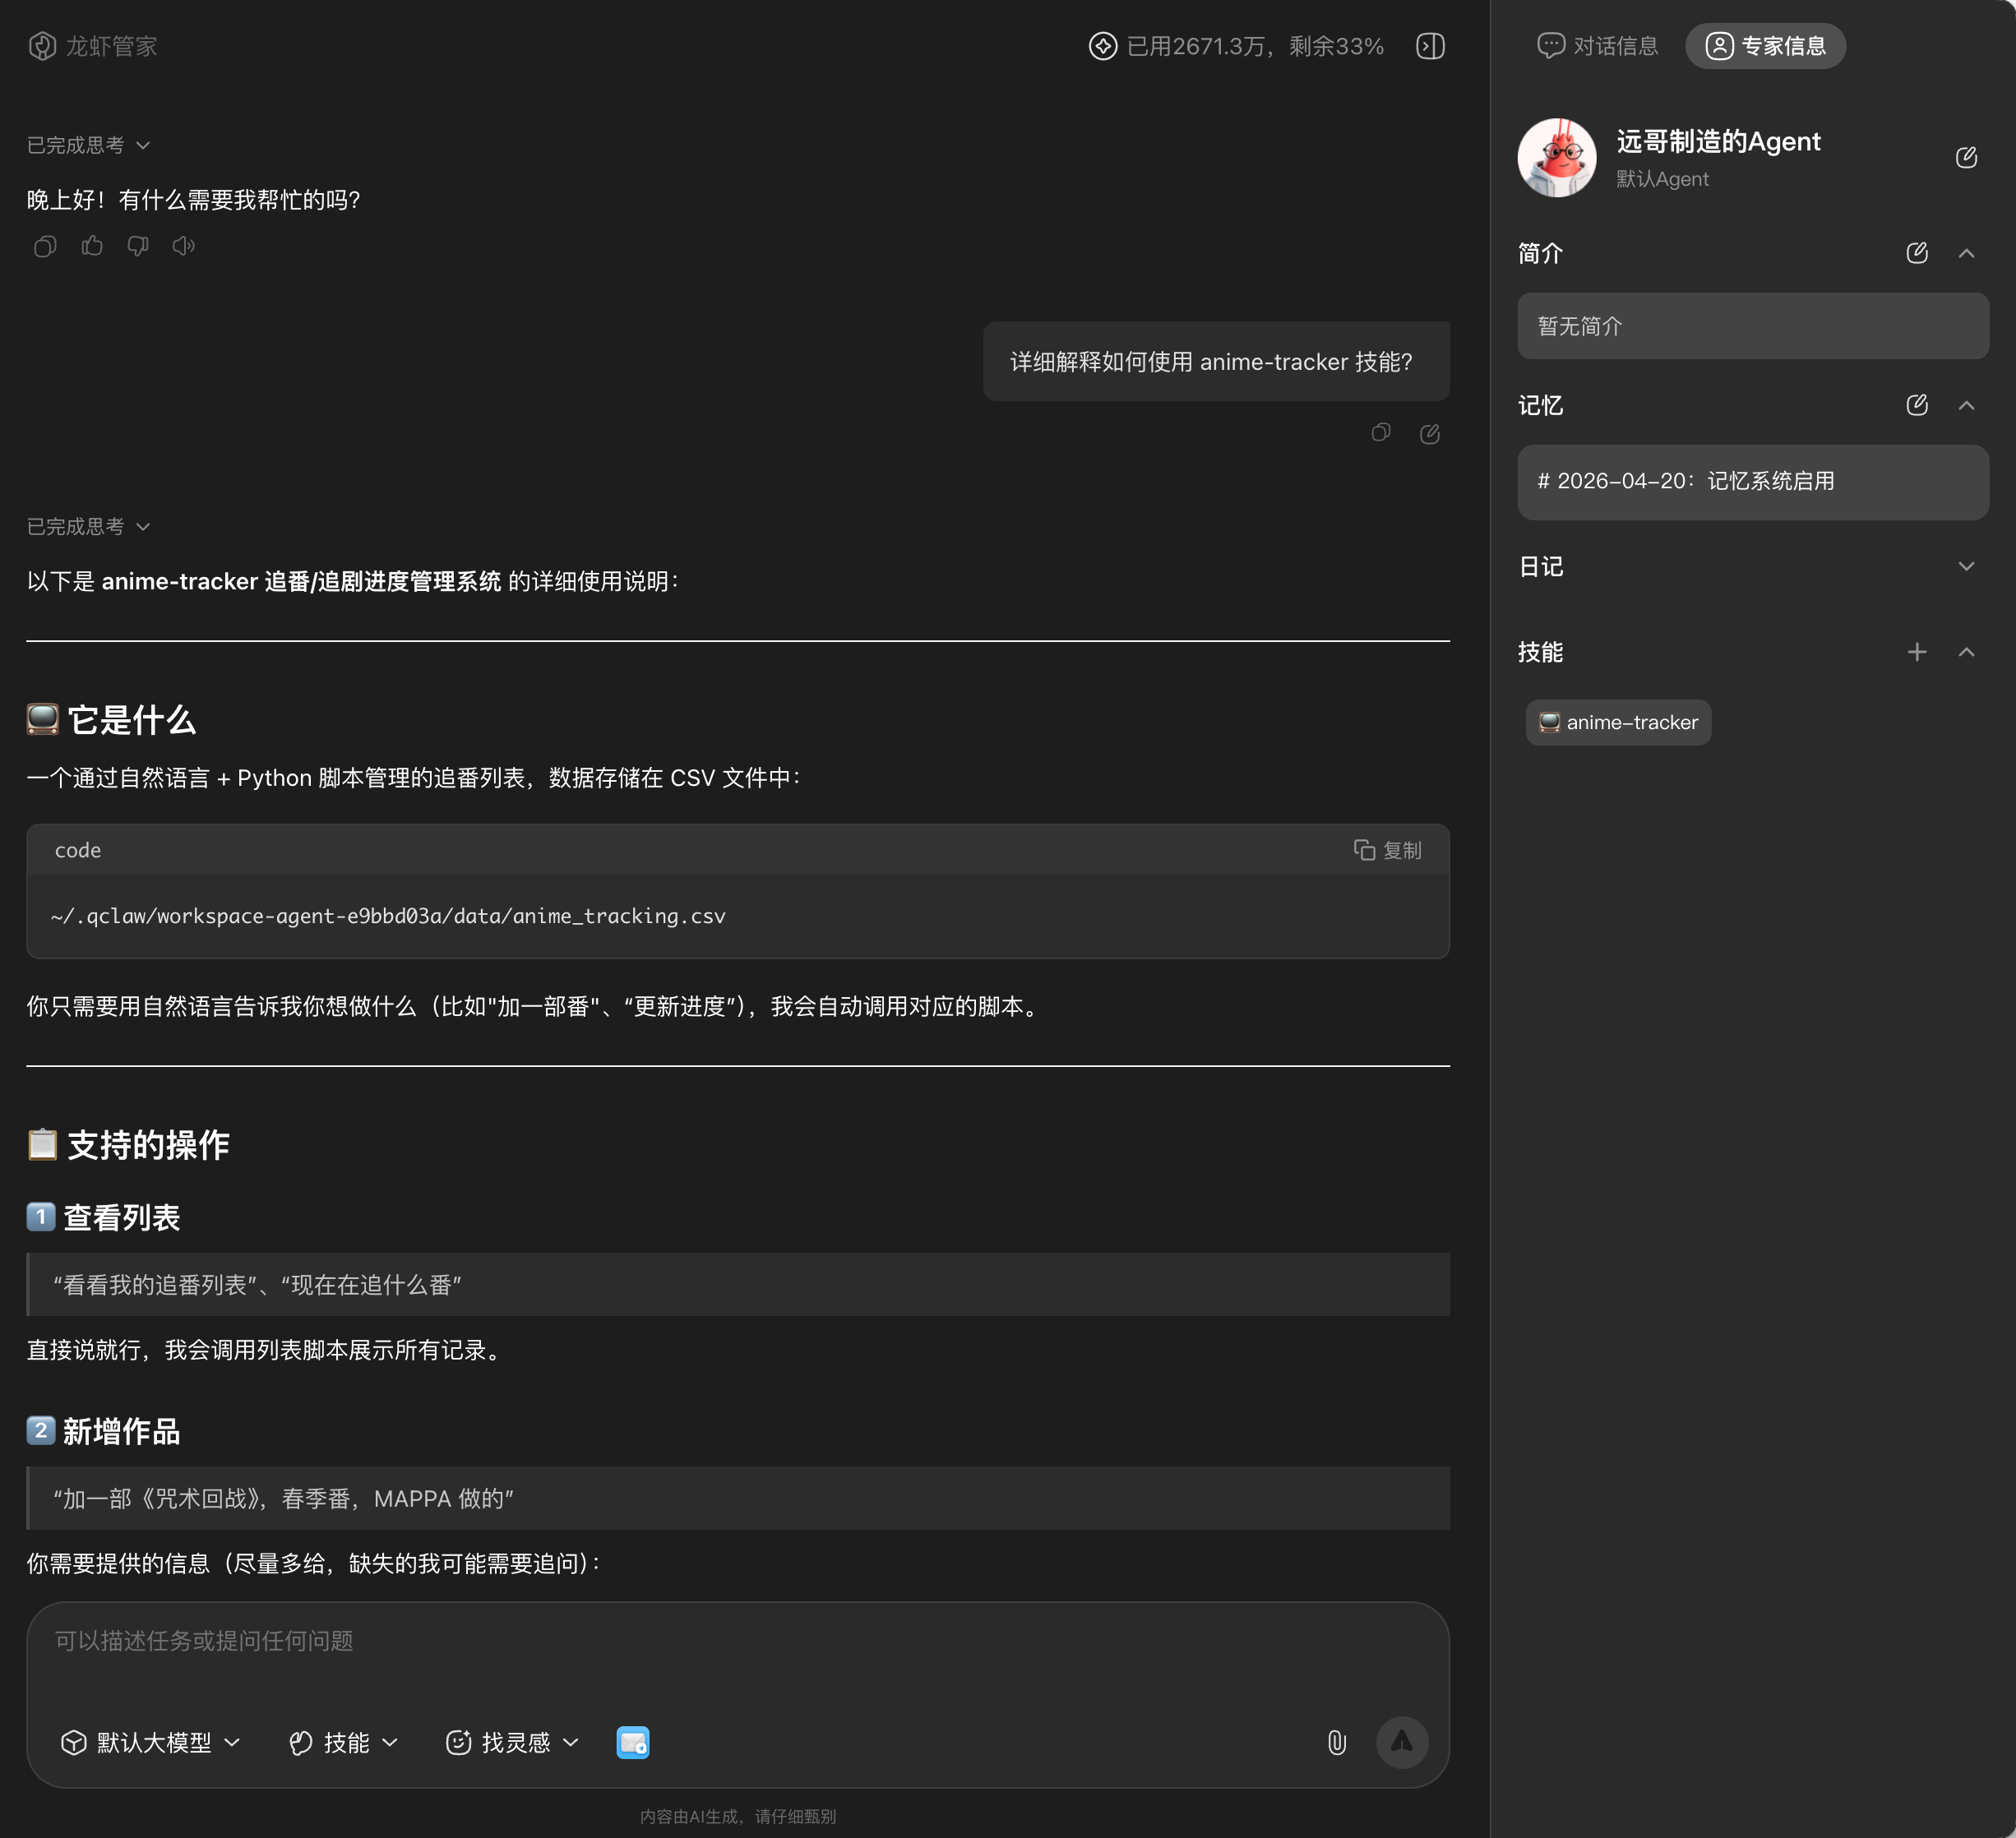Click thumbs up on greeting message

click(92, 246)
